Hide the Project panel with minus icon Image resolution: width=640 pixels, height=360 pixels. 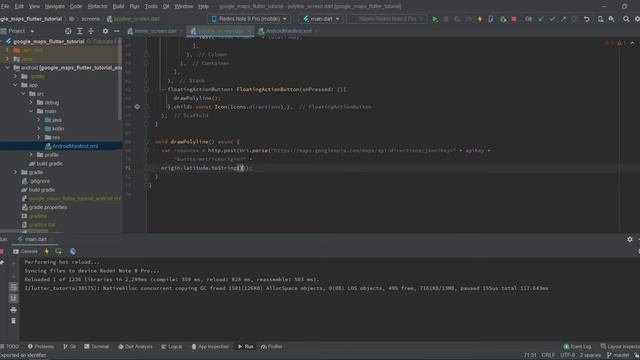[x=117, y=31]
